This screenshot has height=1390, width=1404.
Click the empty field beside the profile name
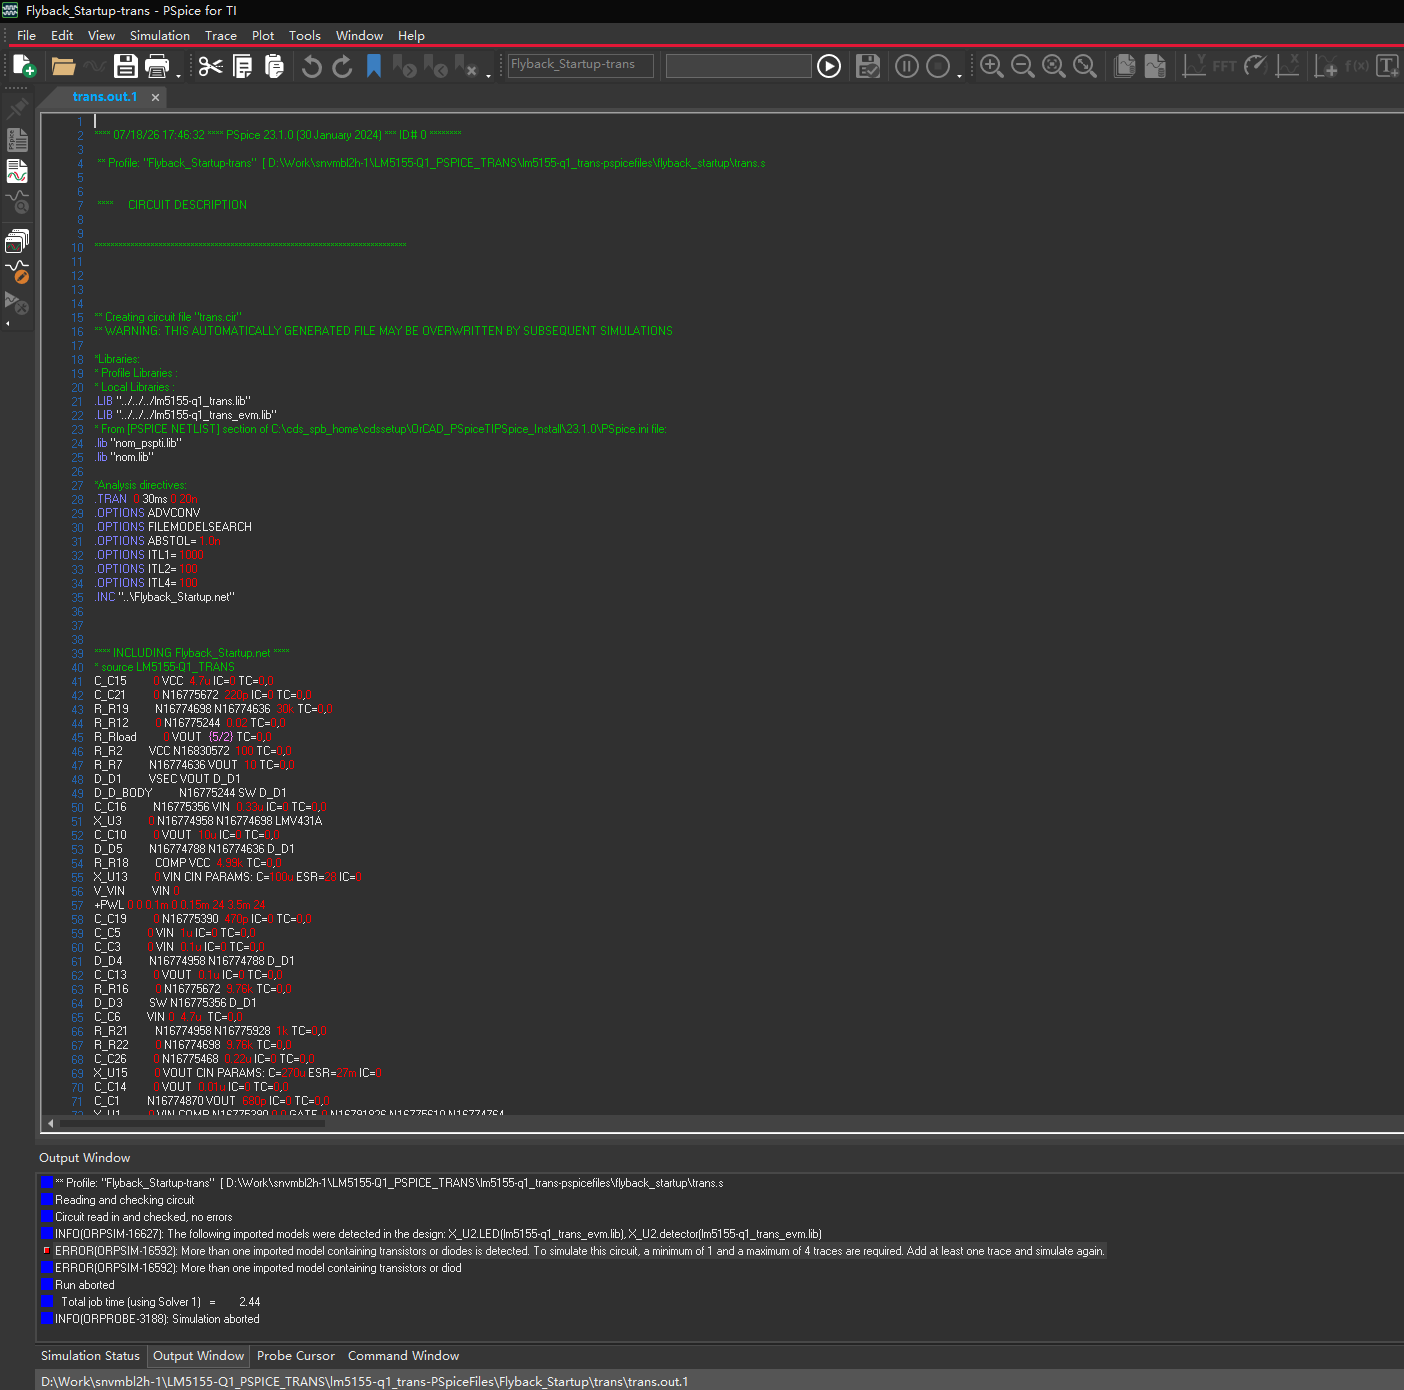pos(738,65)
